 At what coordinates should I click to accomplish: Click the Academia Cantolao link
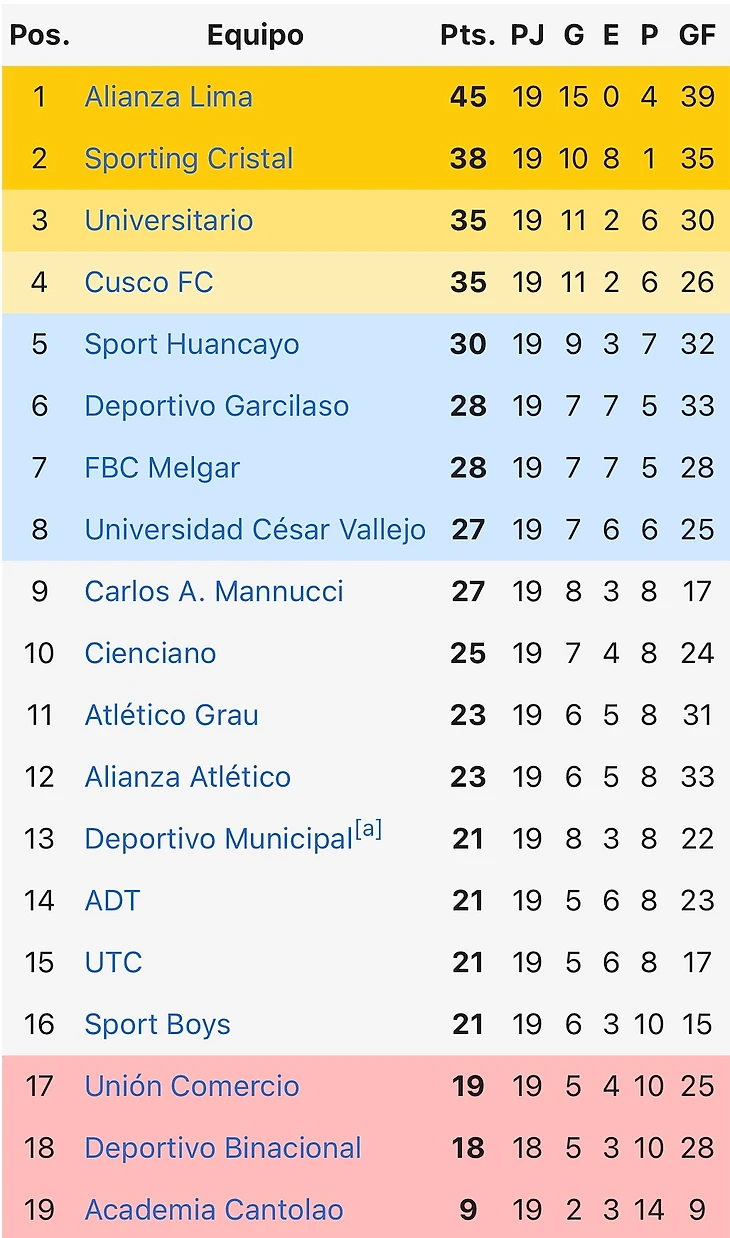click(213, 1211)
